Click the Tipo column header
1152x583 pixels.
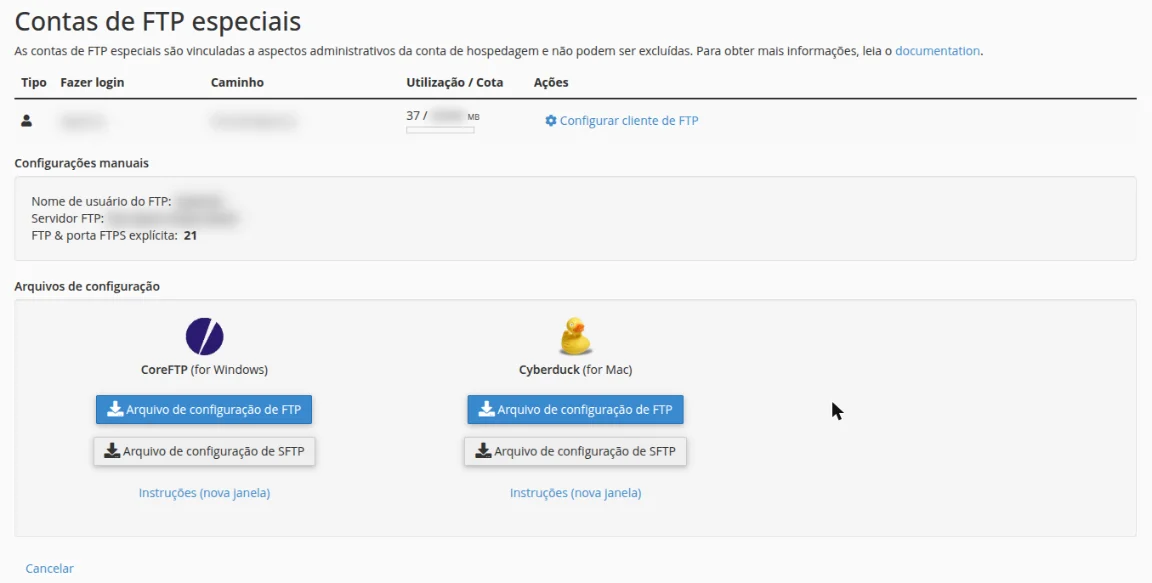34,82
